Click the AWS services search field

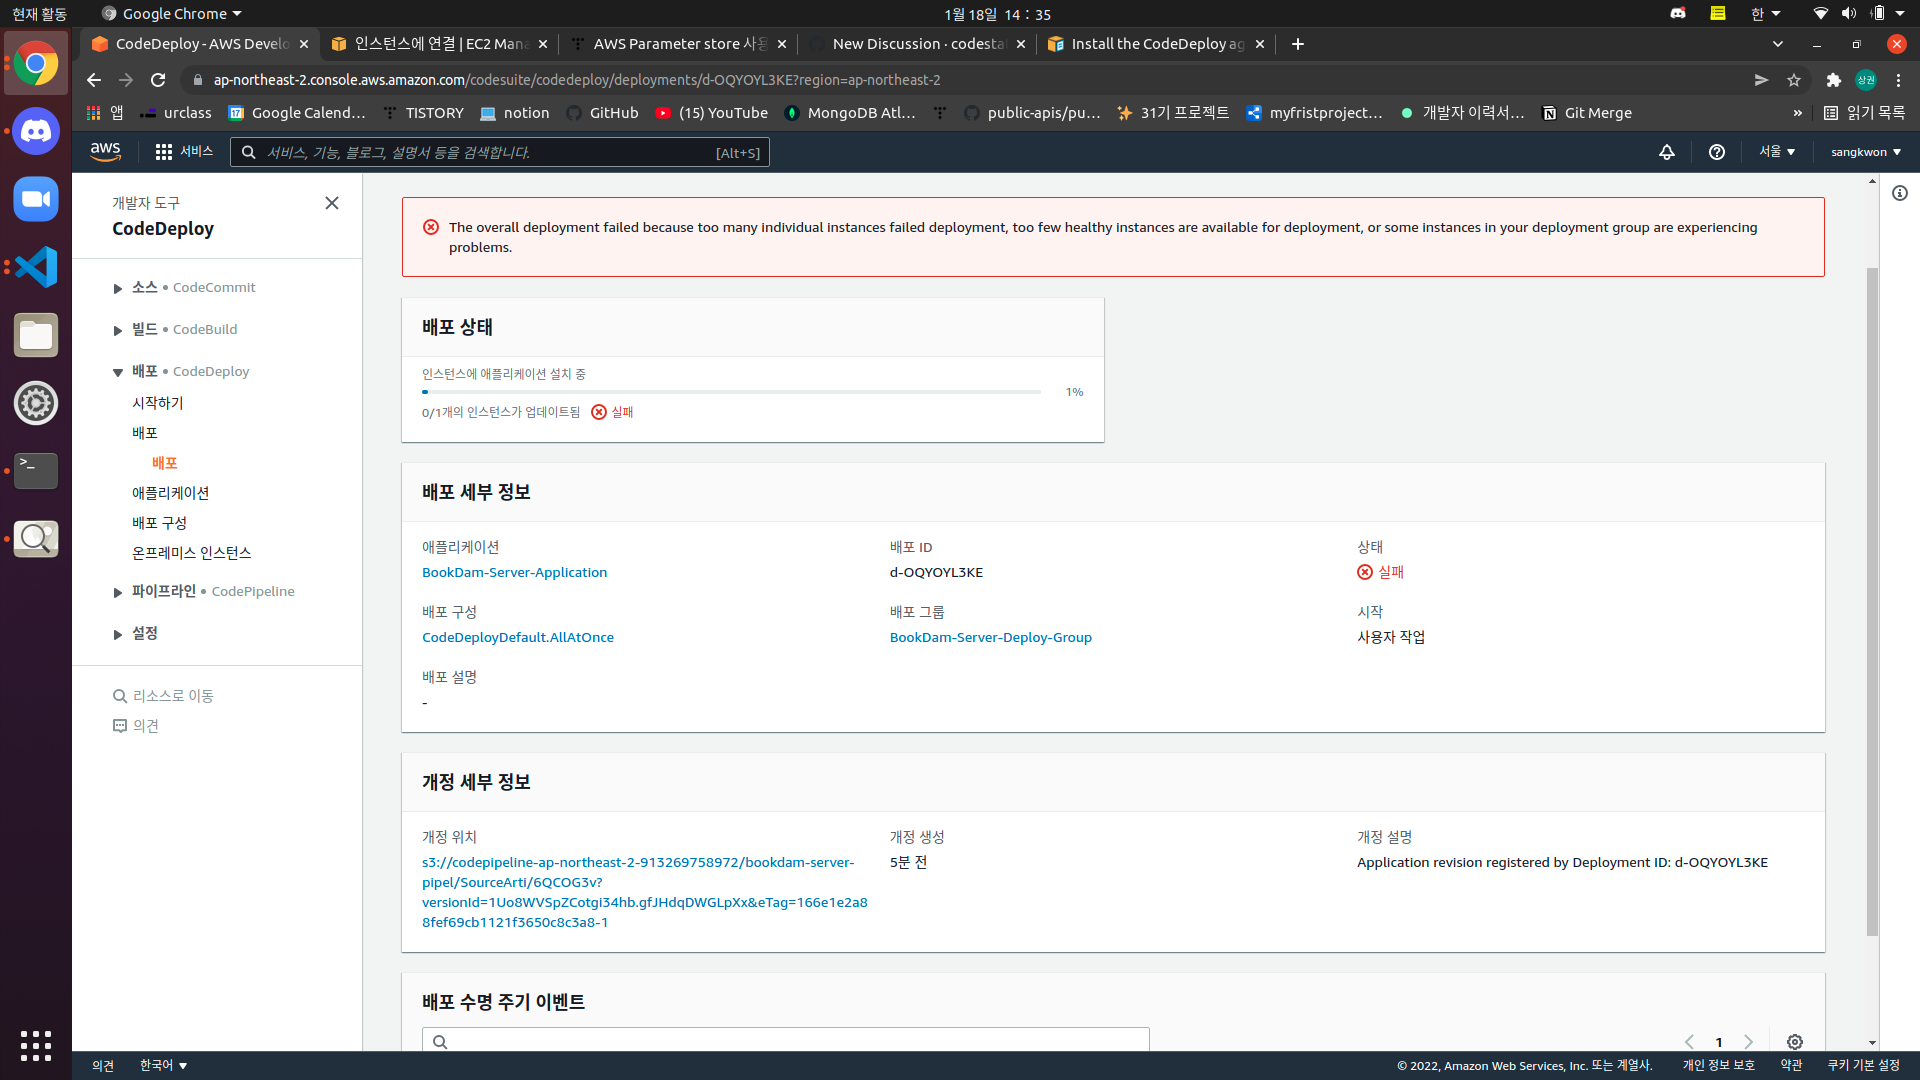[500, 152]
